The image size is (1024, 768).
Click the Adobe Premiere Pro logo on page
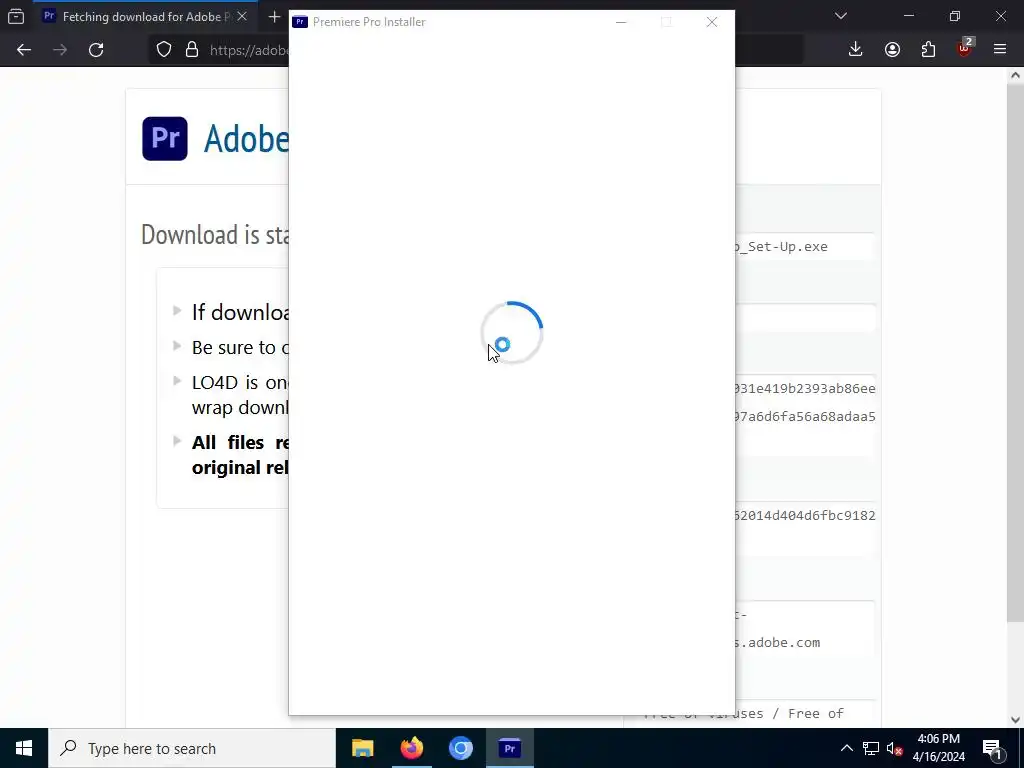[165, 138]
